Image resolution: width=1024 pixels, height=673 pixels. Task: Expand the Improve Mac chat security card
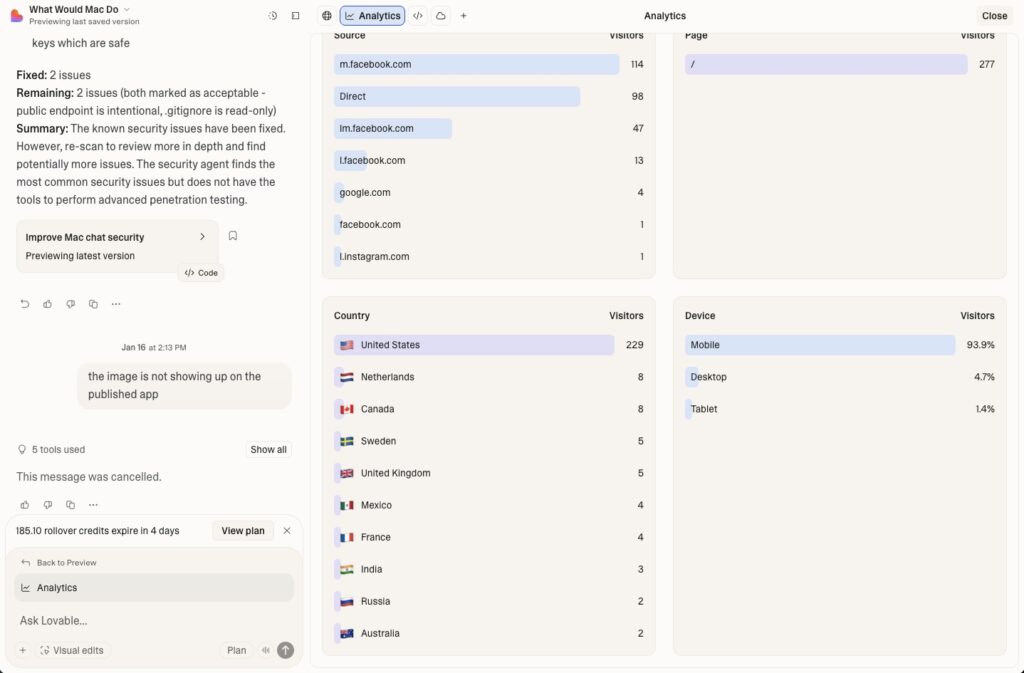coord(202,237)
